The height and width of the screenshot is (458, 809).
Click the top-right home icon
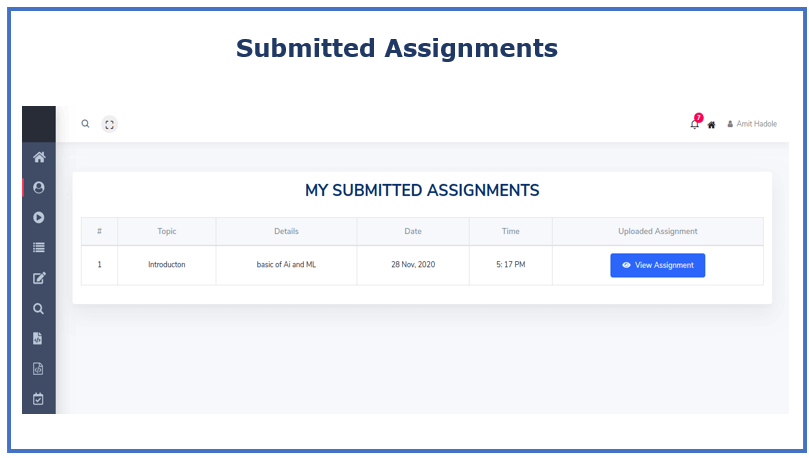coord(711,125)
